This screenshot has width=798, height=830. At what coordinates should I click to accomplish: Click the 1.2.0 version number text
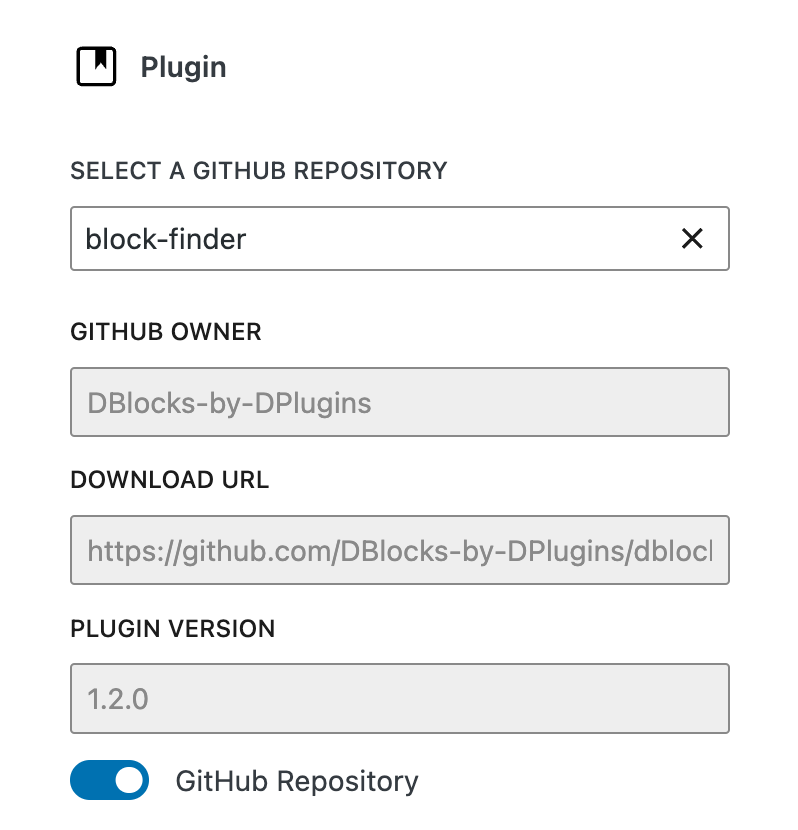[x=117, y=699]
